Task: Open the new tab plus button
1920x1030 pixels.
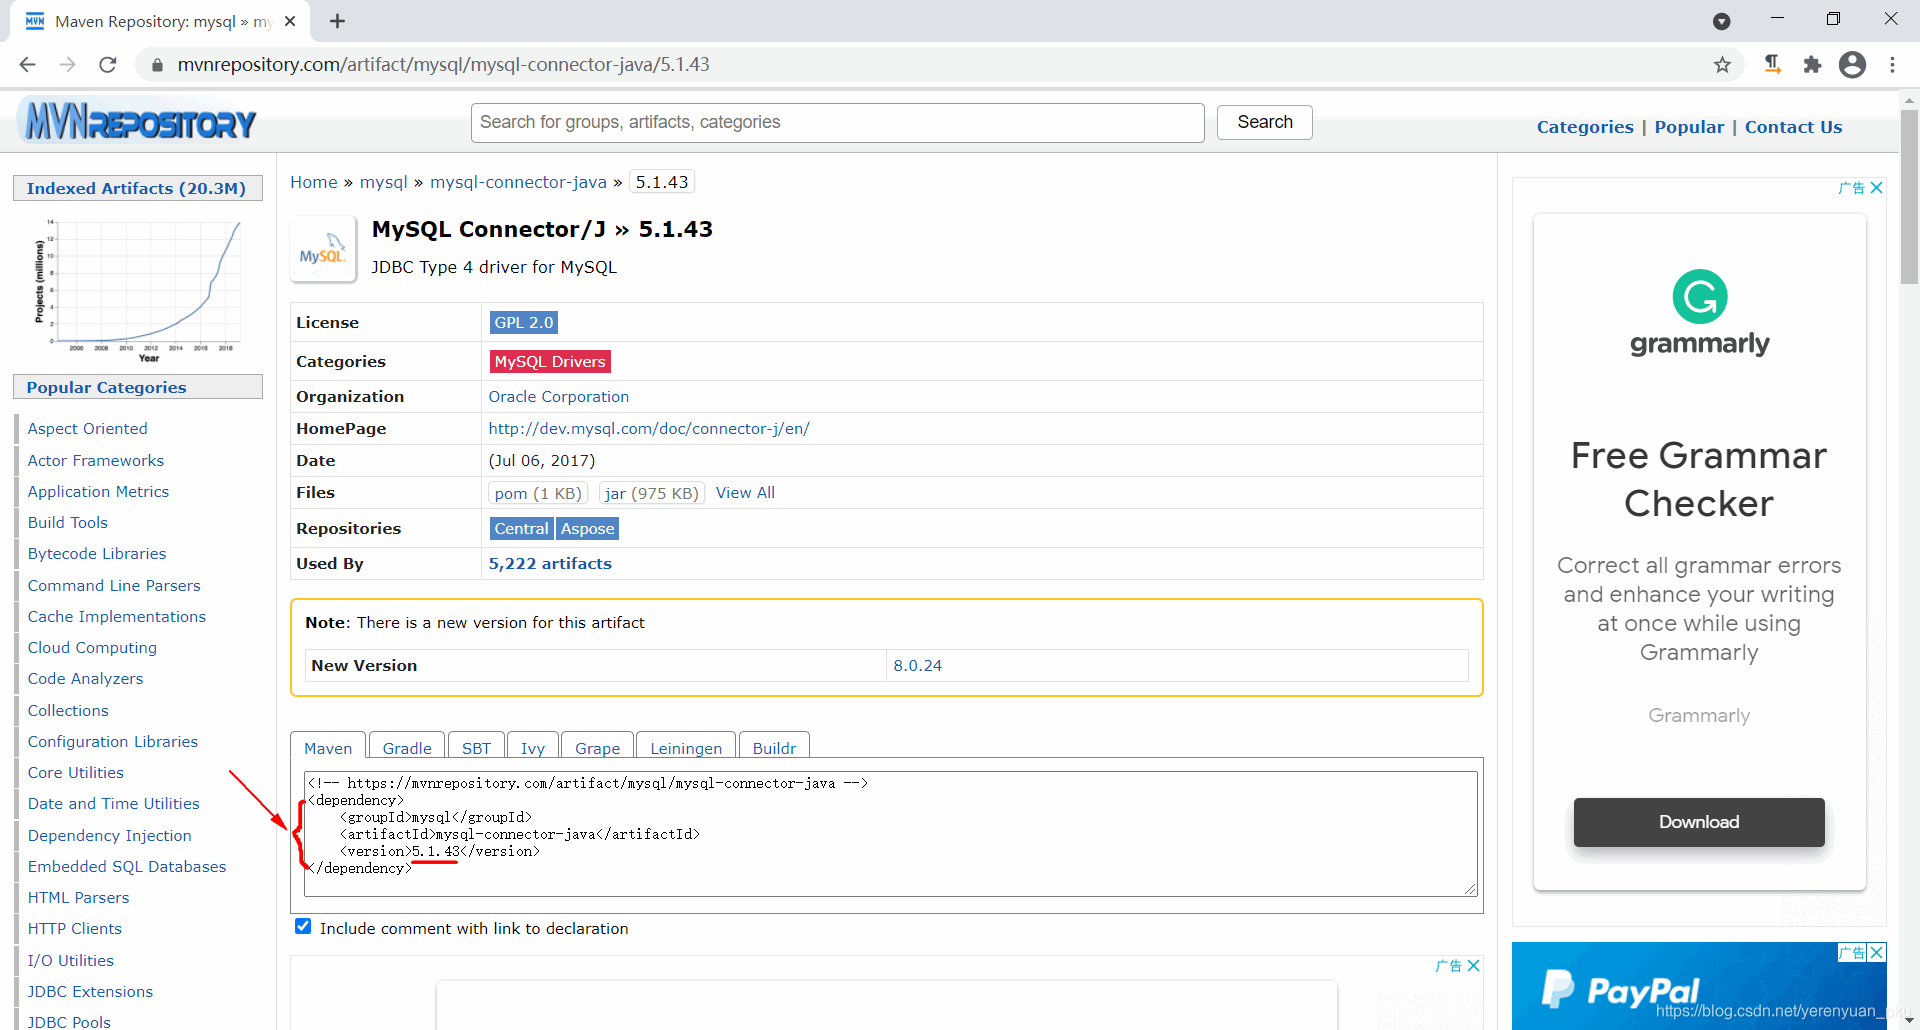Action: pos(337,21)
